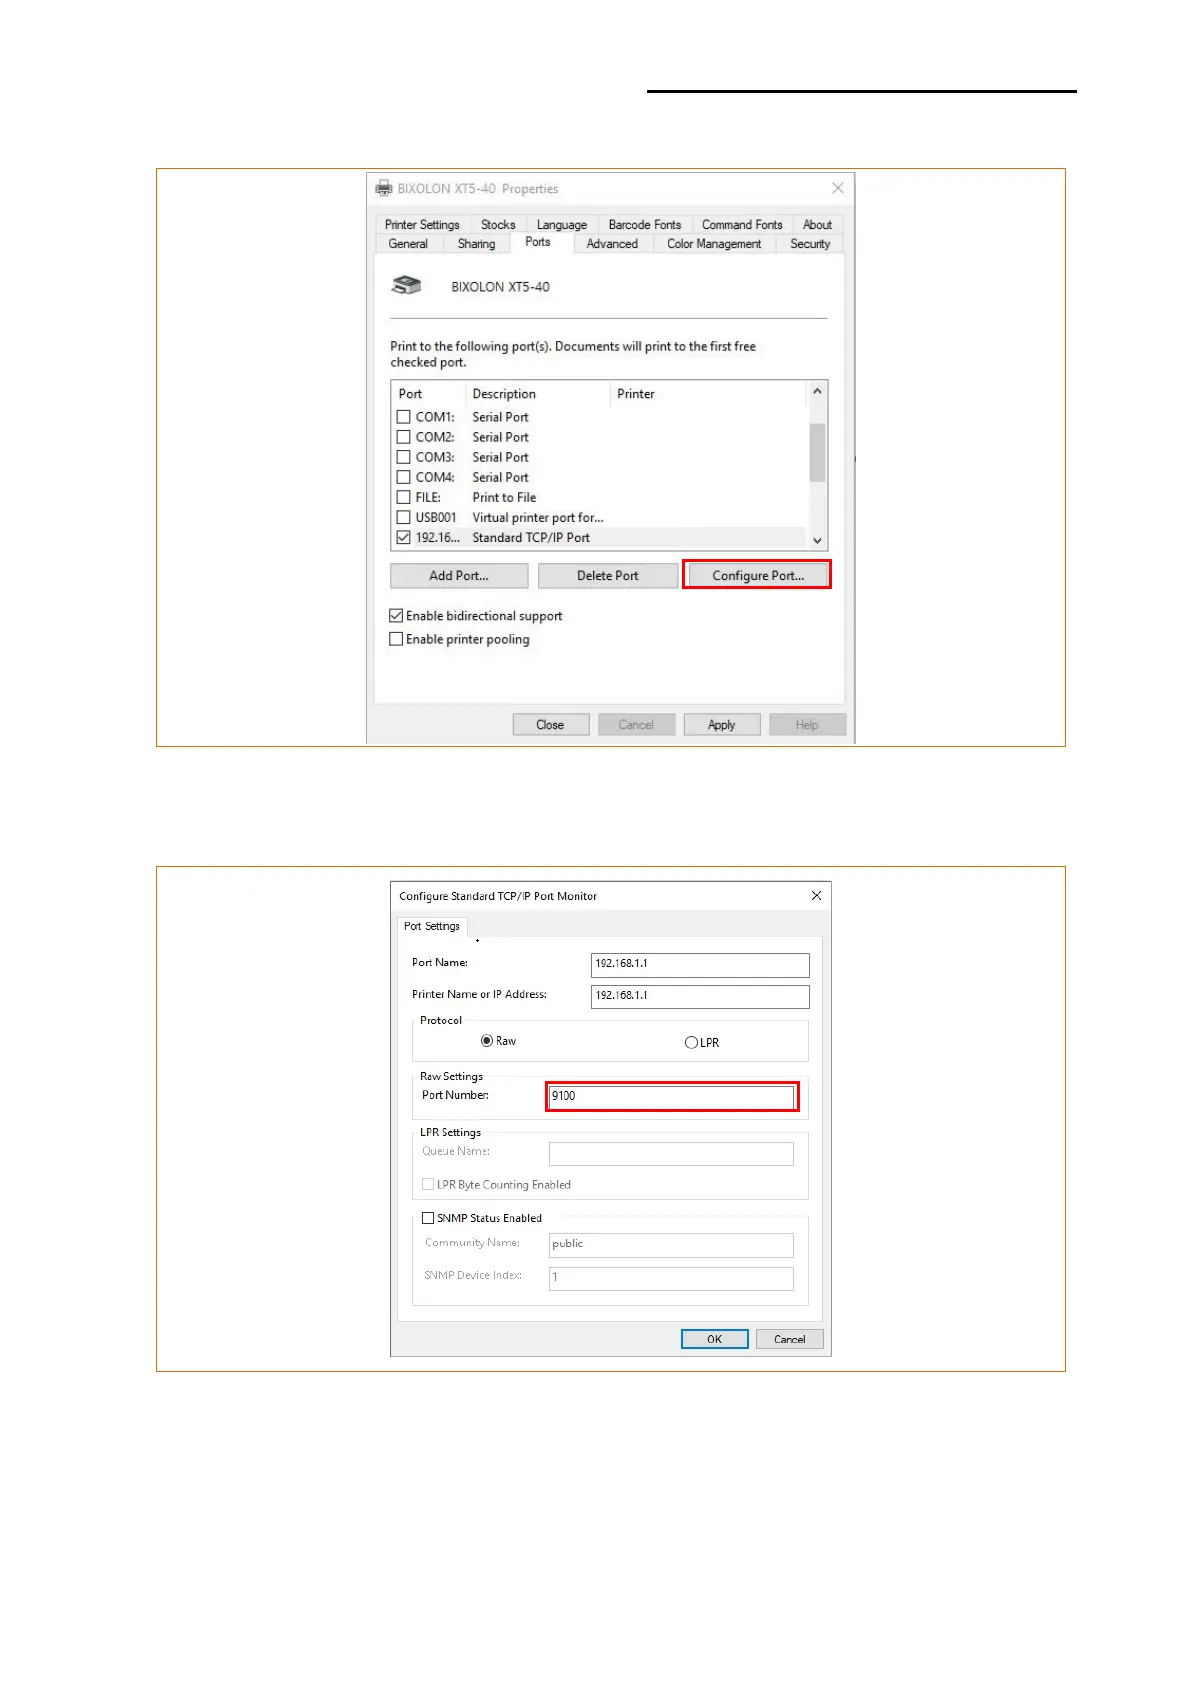Check the COM4: serial port checkbox
1191x1684 pixels.
tap(404, 477)
